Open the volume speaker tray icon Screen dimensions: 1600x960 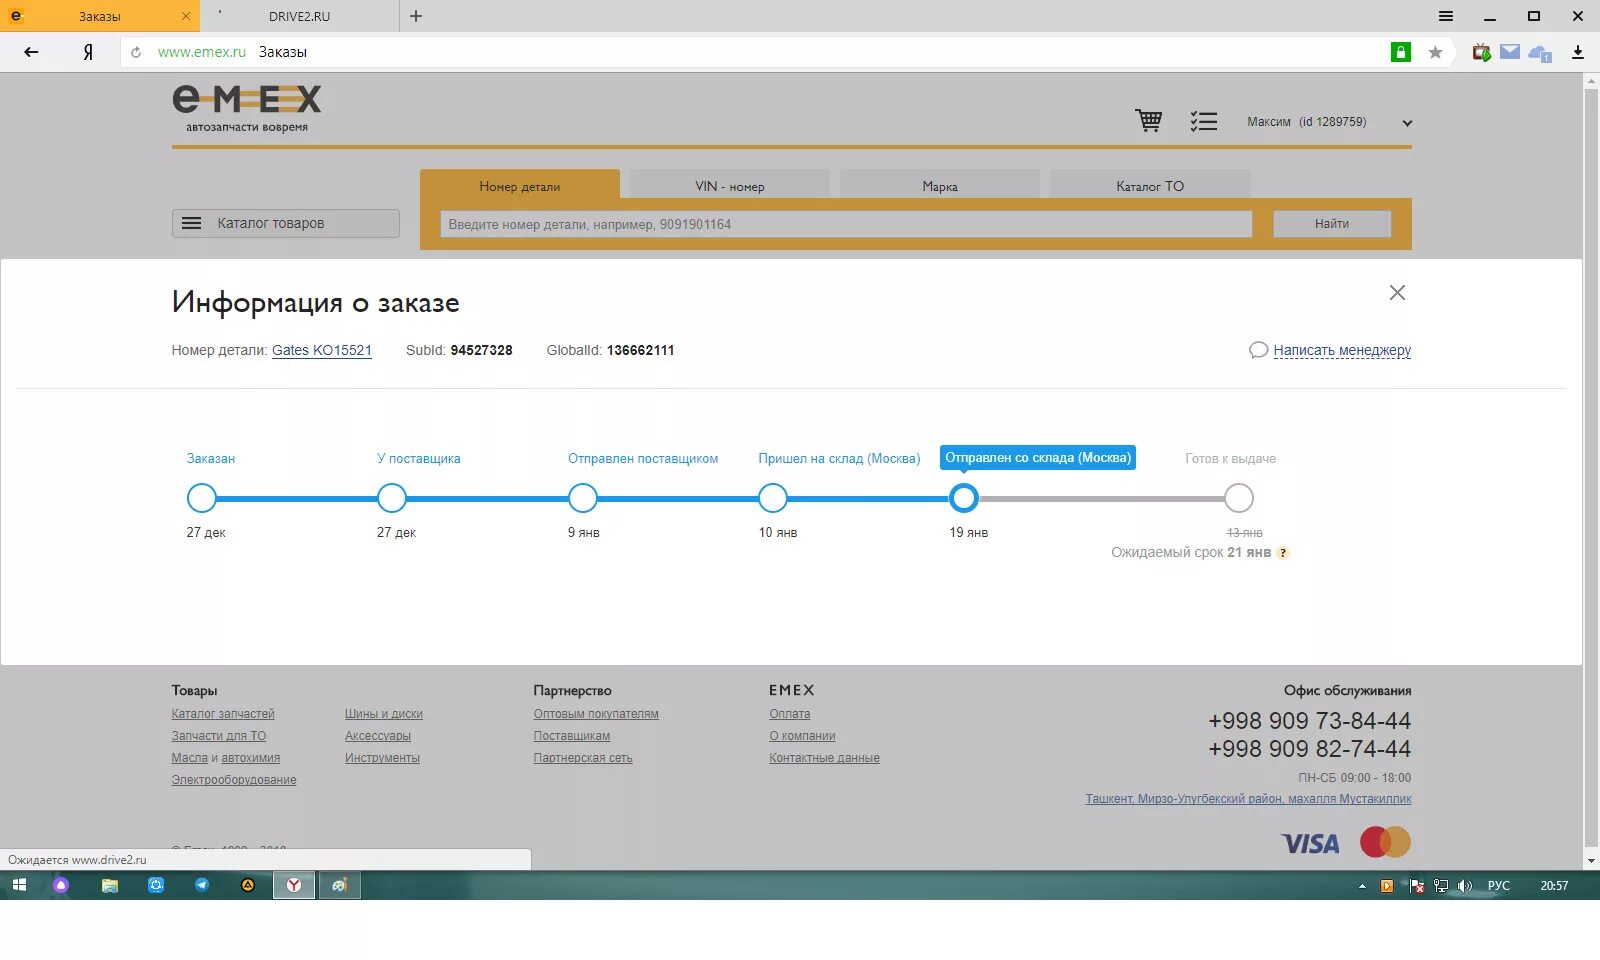1465,886
